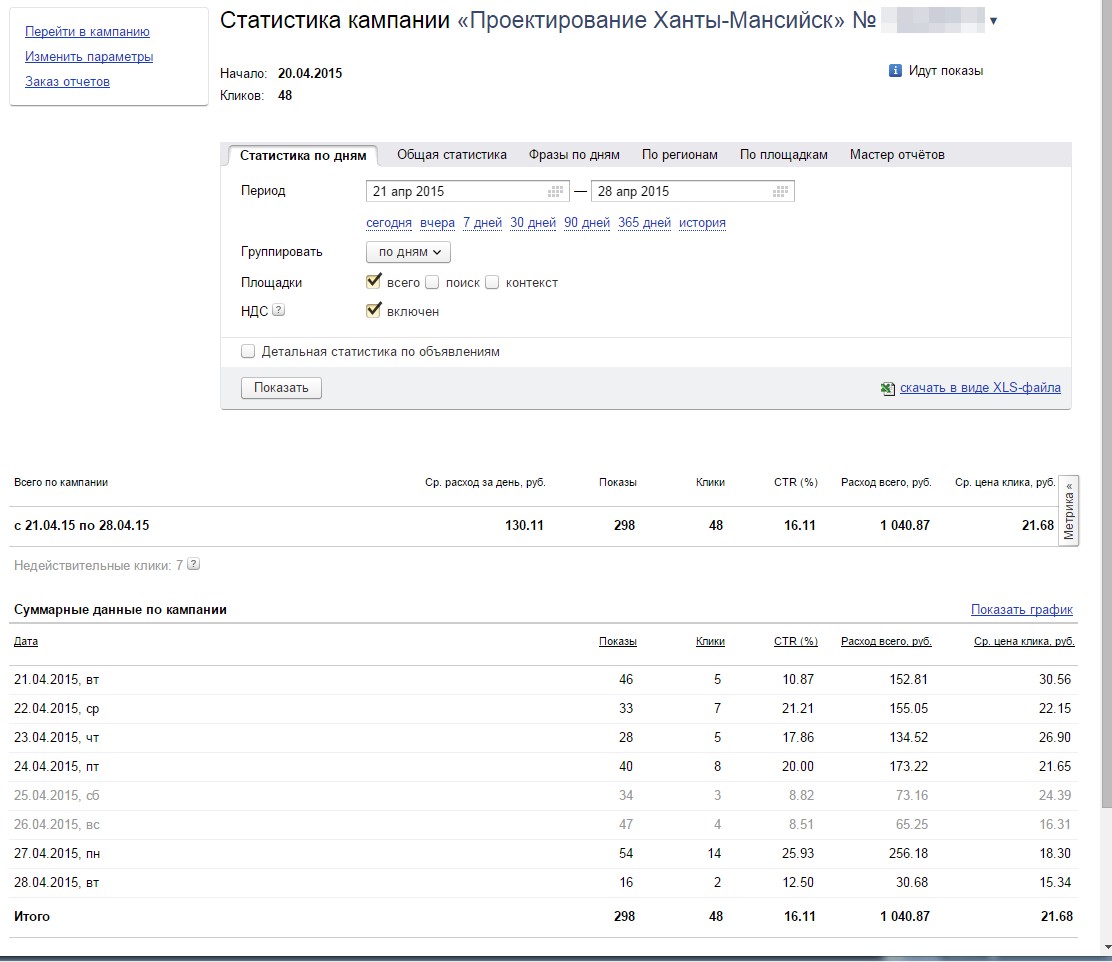The image size is (1112, 962).
Task: Open the Мастер отчётов tab
Action: point(897,155)
